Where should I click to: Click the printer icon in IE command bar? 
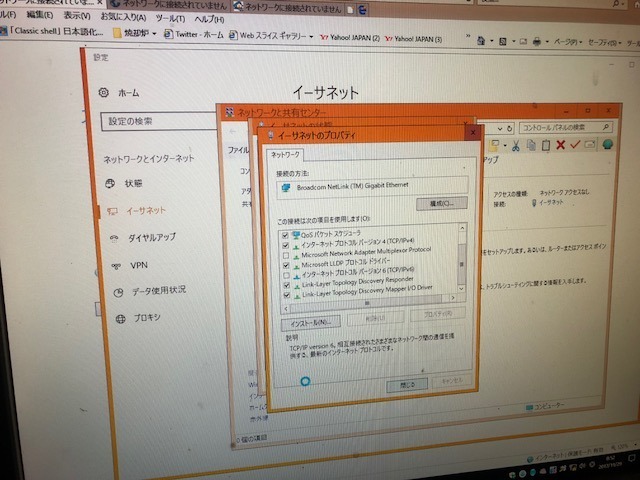point(537,41)
